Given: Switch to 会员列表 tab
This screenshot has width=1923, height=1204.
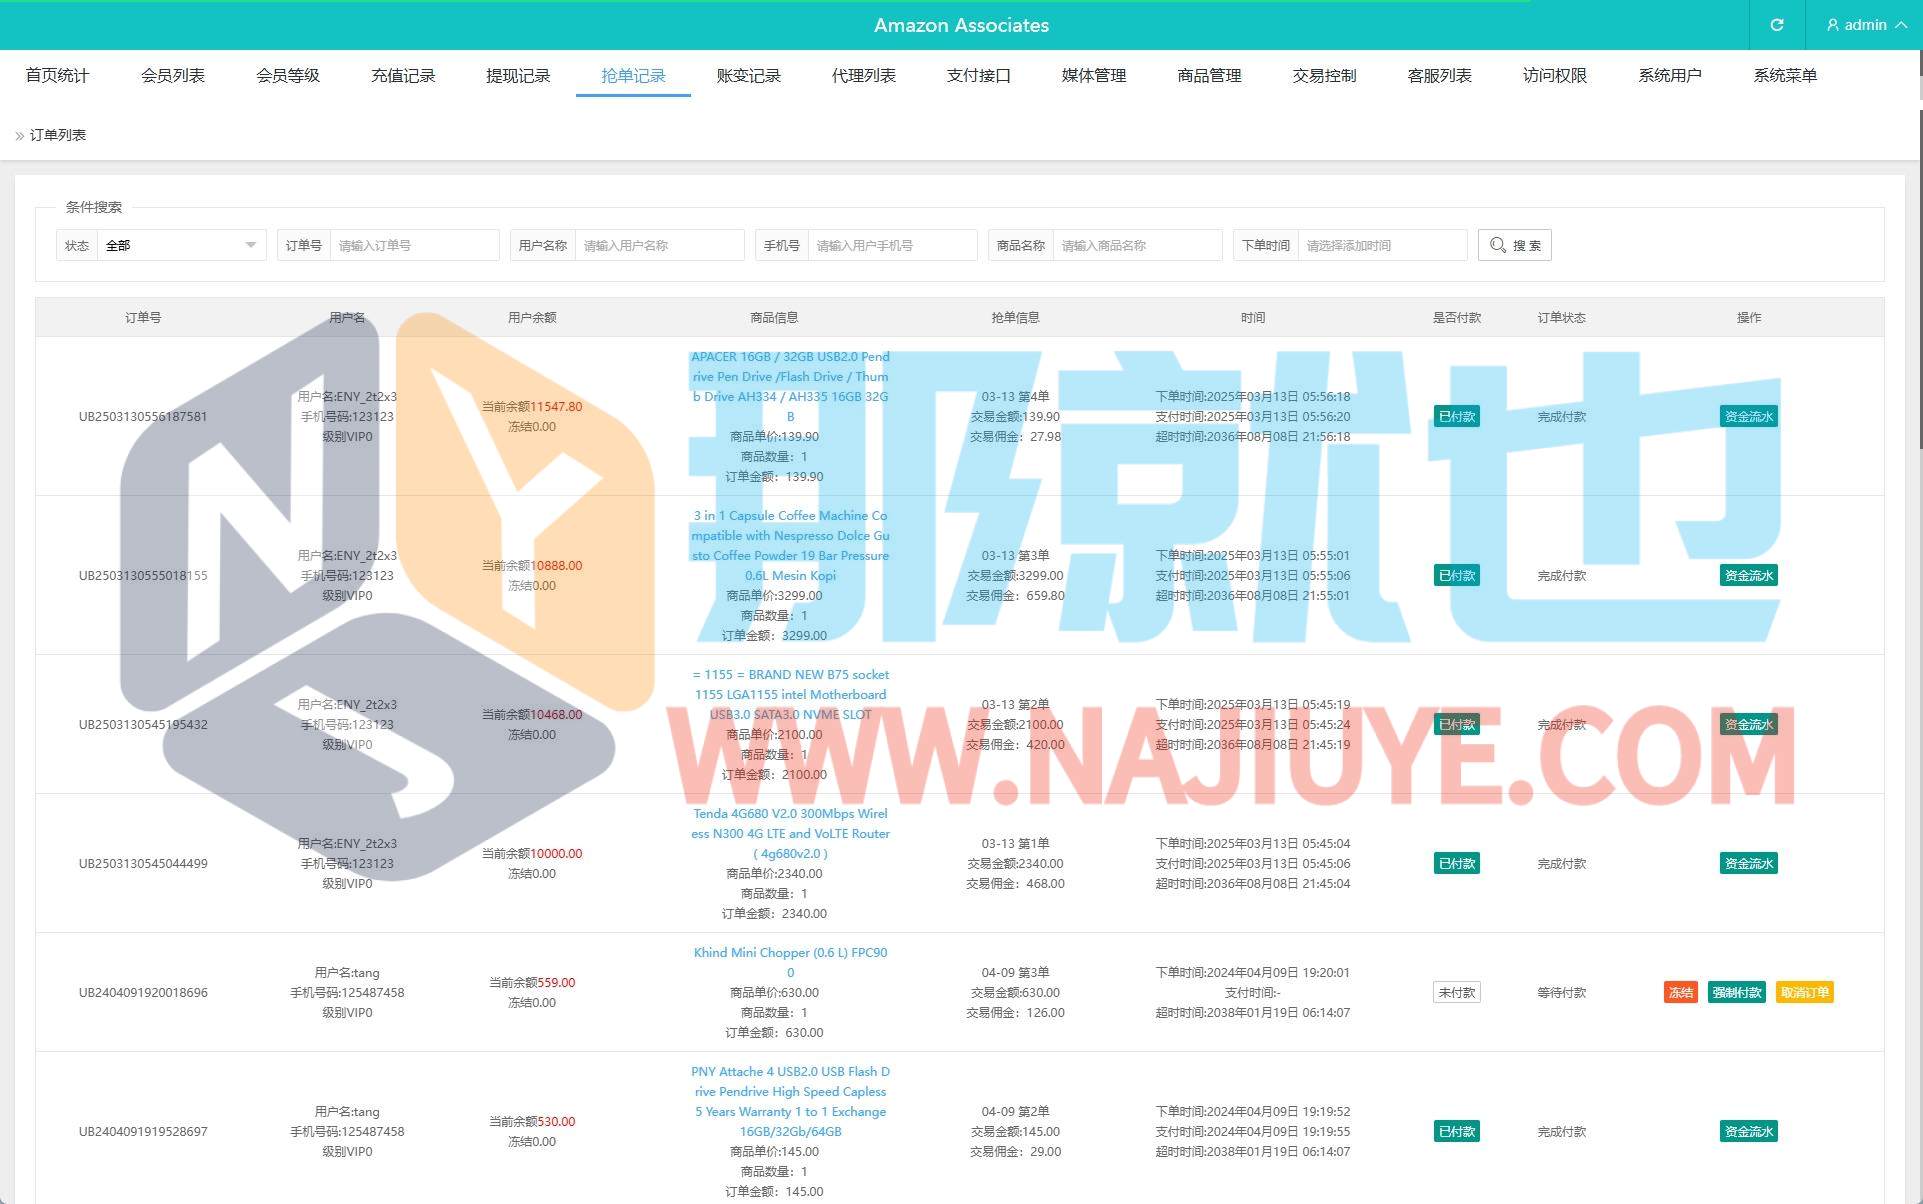Looking at the screenshot, I should coord(173,76).
